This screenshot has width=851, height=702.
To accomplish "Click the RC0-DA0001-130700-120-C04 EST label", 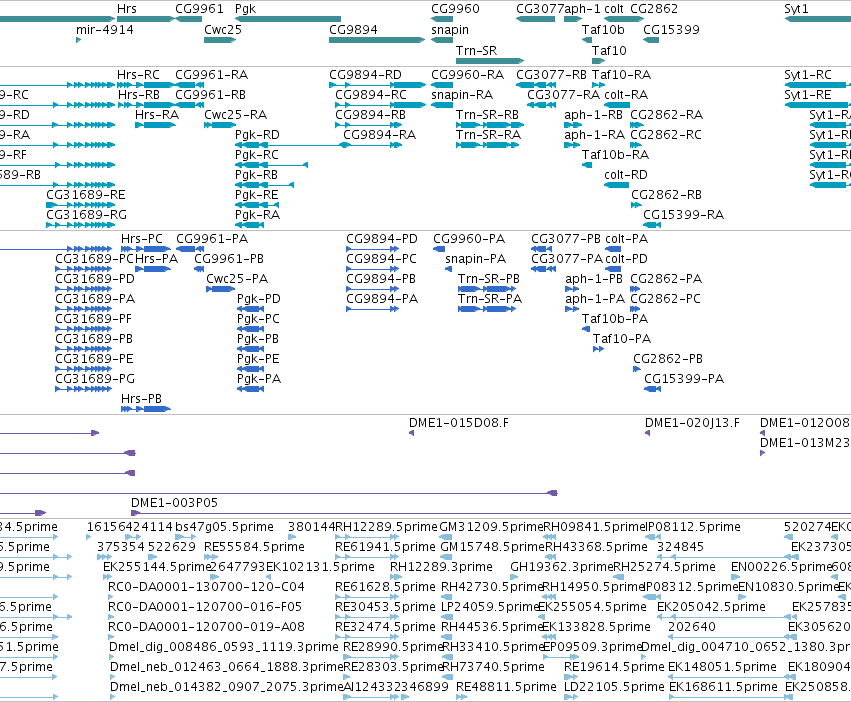I will tap(206, 587).
